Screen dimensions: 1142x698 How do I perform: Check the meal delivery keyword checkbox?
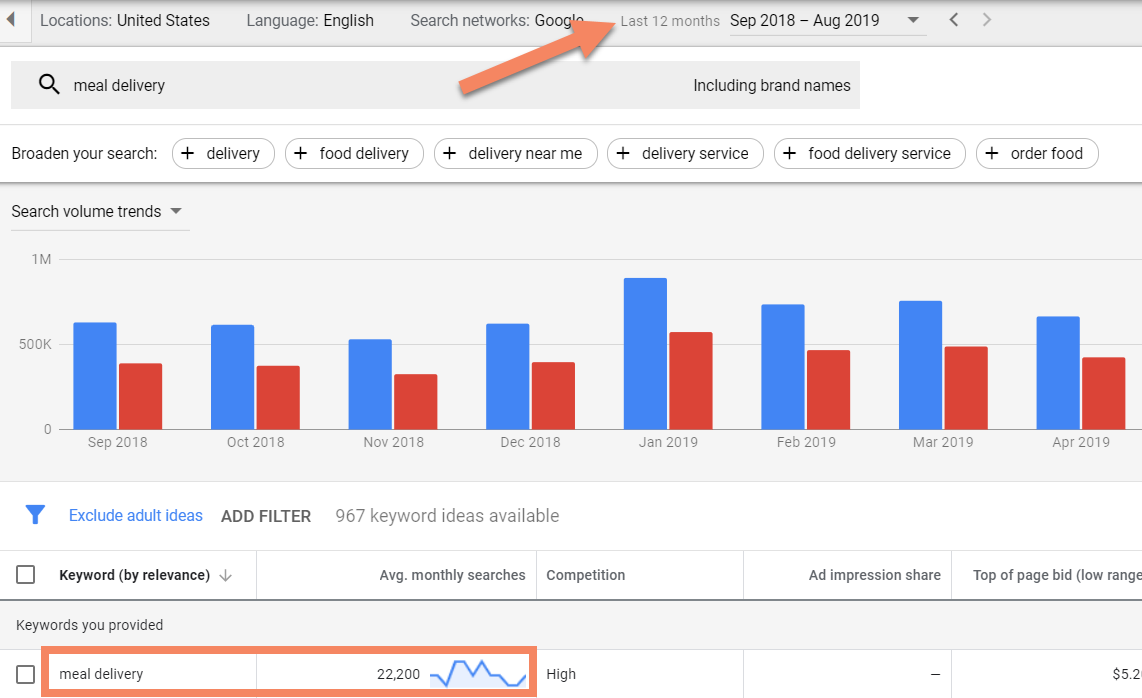point(26,674)
